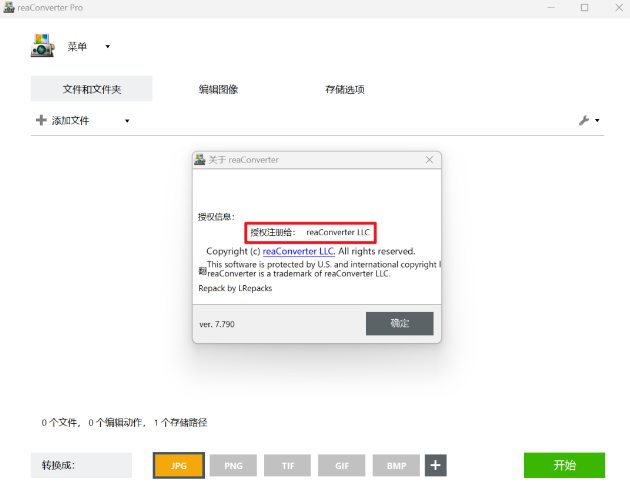Expand the 添加文件 dropdown arrow

tap(127, 121)
